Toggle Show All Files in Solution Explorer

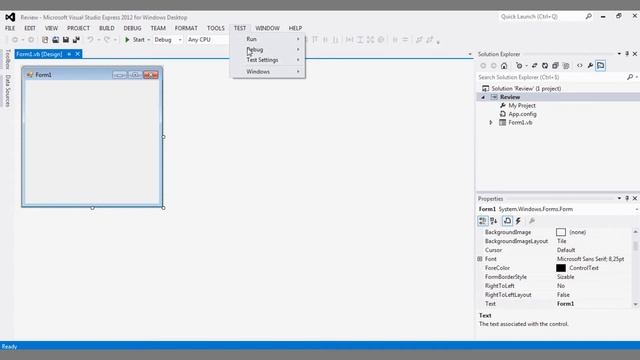(566, 66)
